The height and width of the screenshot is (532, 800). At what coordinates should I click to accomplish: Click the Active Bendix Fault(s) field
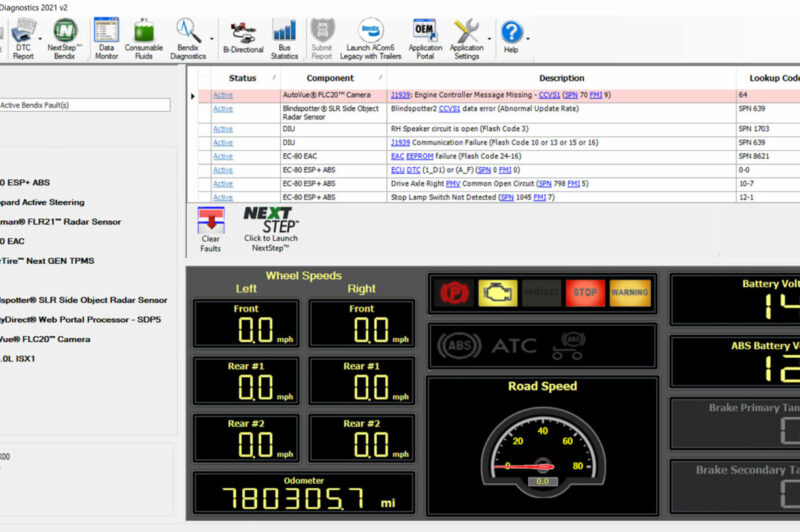click(x=84, y=105)
